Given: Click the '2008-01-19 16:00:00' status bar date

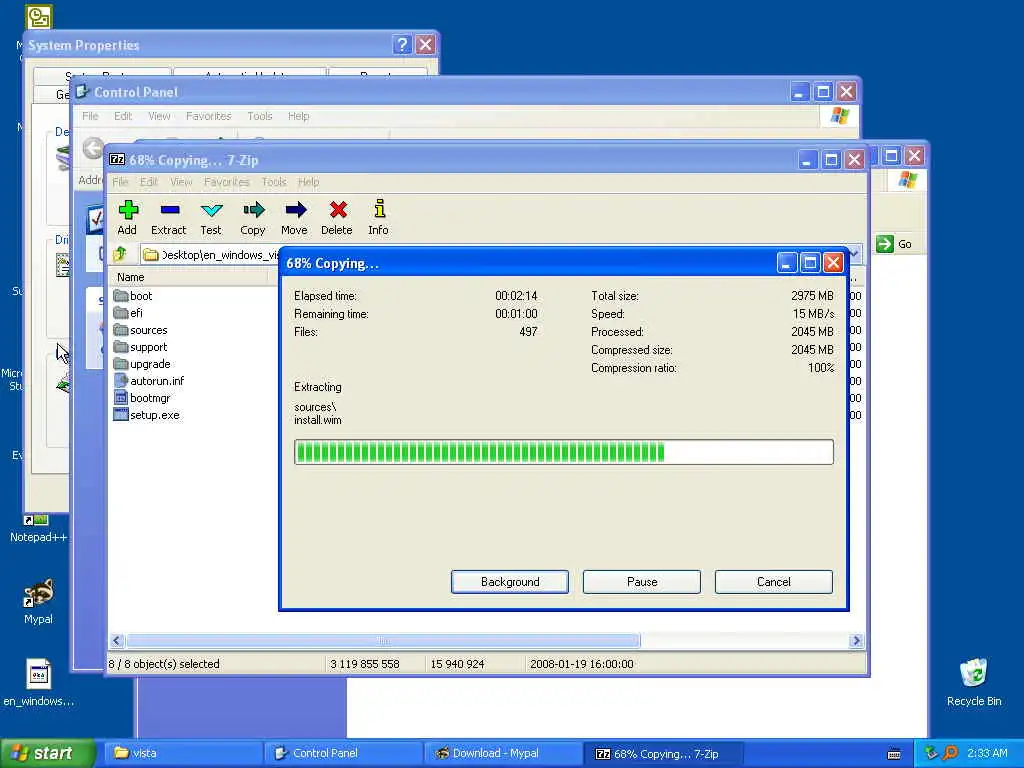Looking at the screenshot, I should 582,664.
